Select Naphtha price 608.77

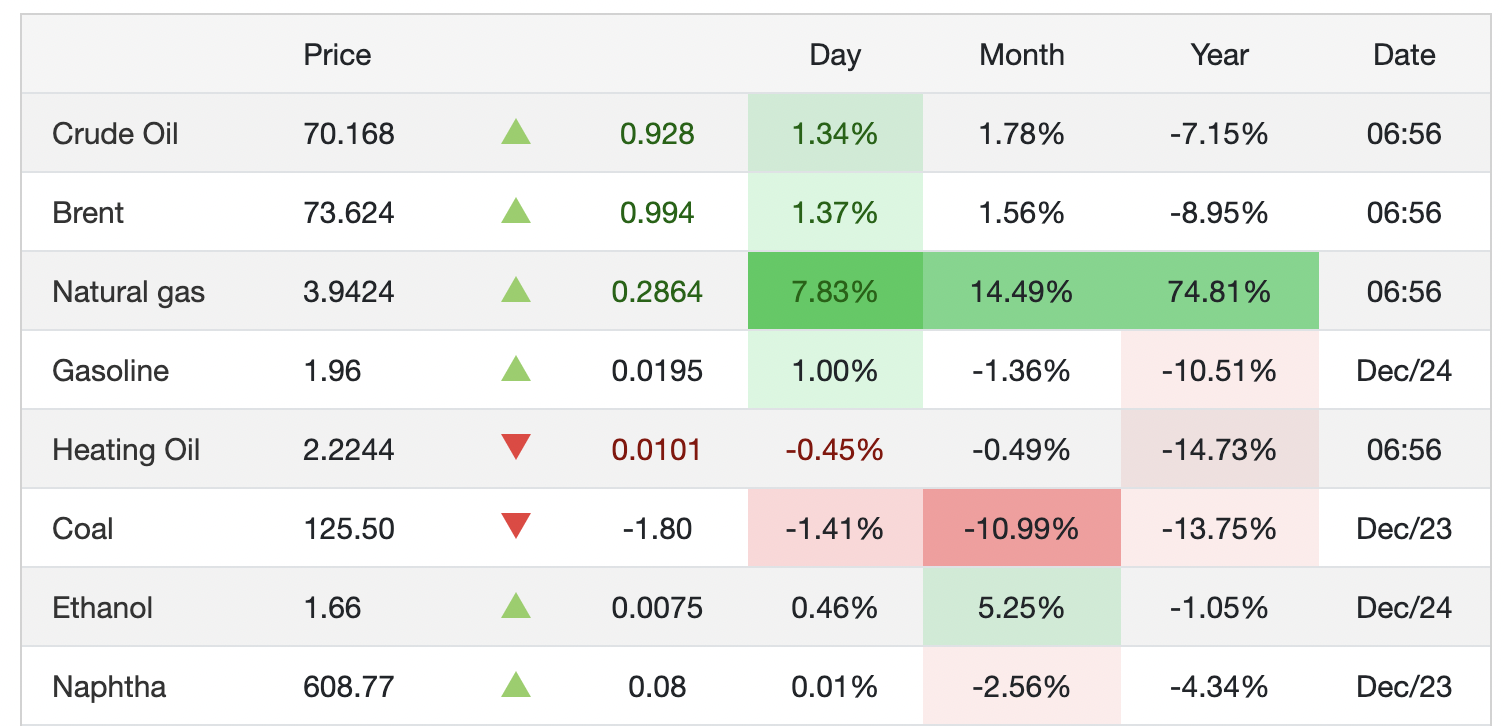coord(349,687)
